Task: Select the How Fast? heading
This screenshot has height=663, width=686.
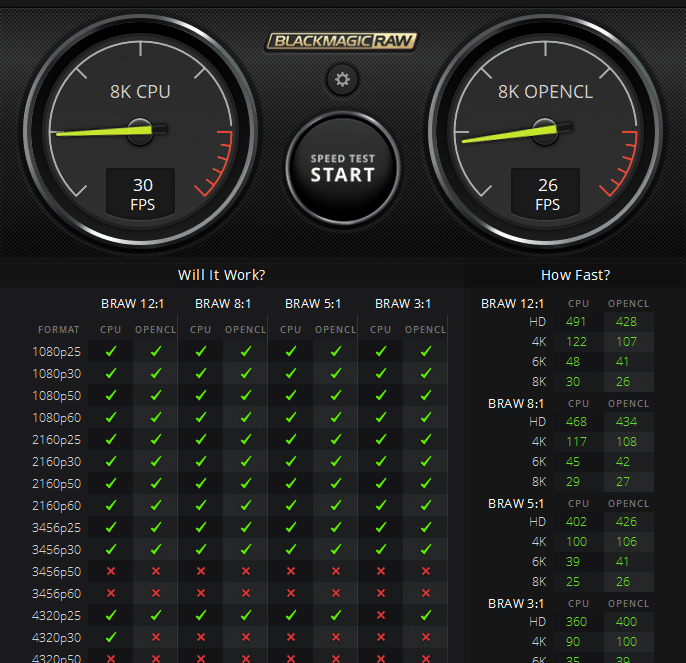Action: tap(575, 275)
